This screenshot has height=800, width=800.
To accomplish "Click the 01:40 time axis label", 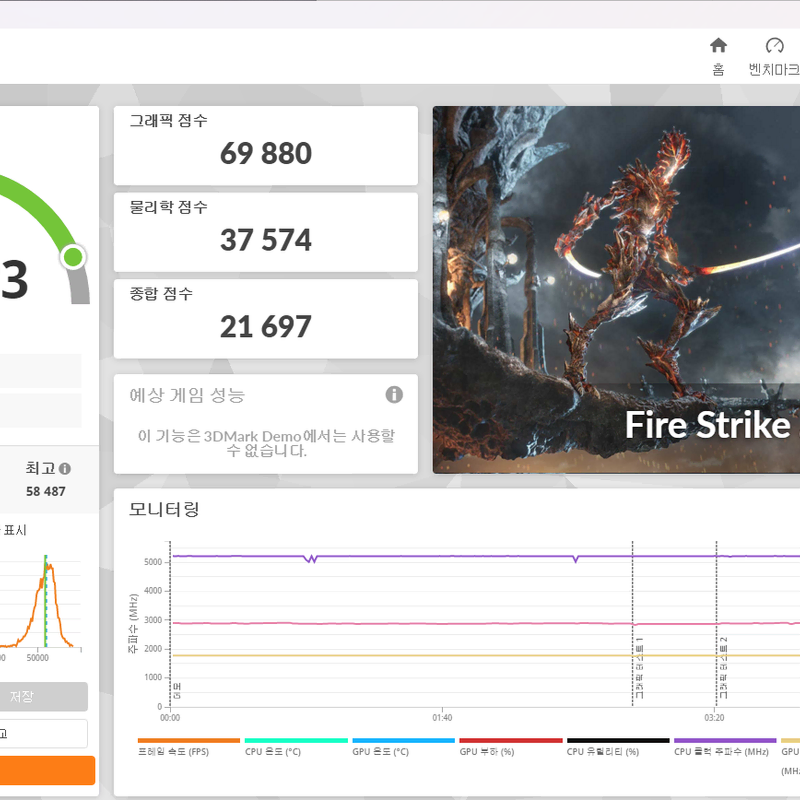I will (x=442, y=718).
